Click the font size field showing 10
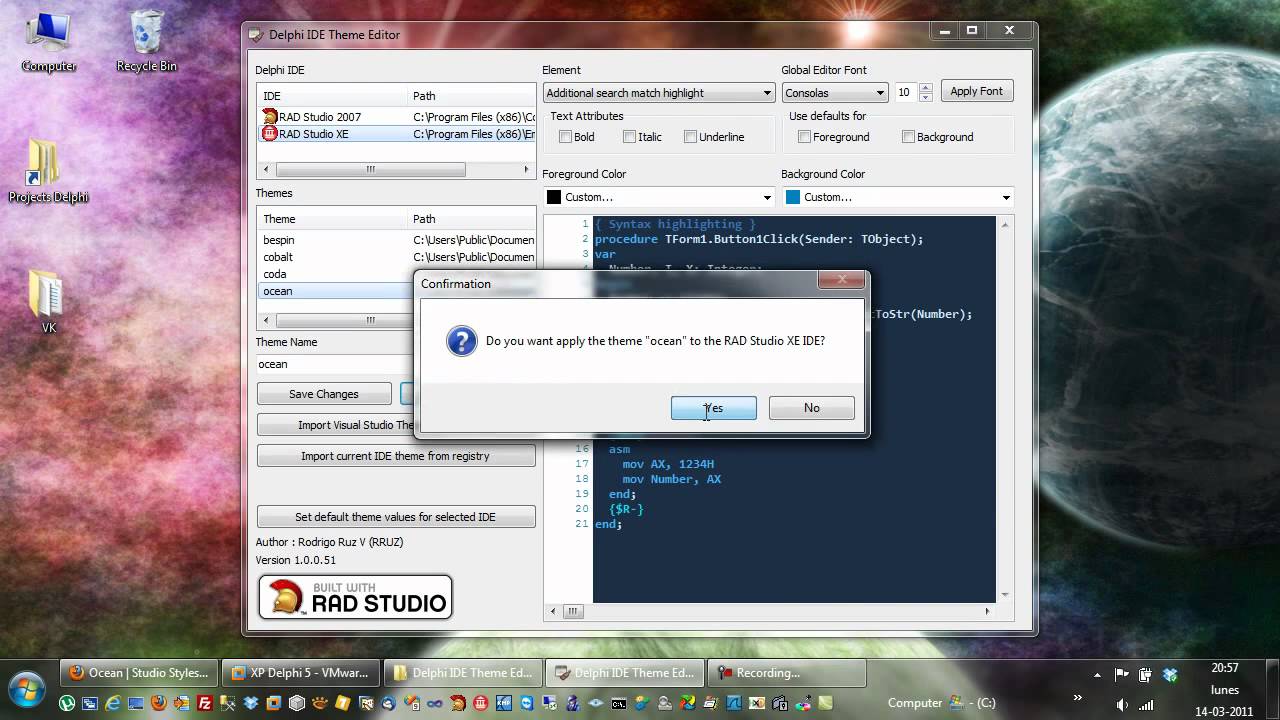 coord(904,92)
